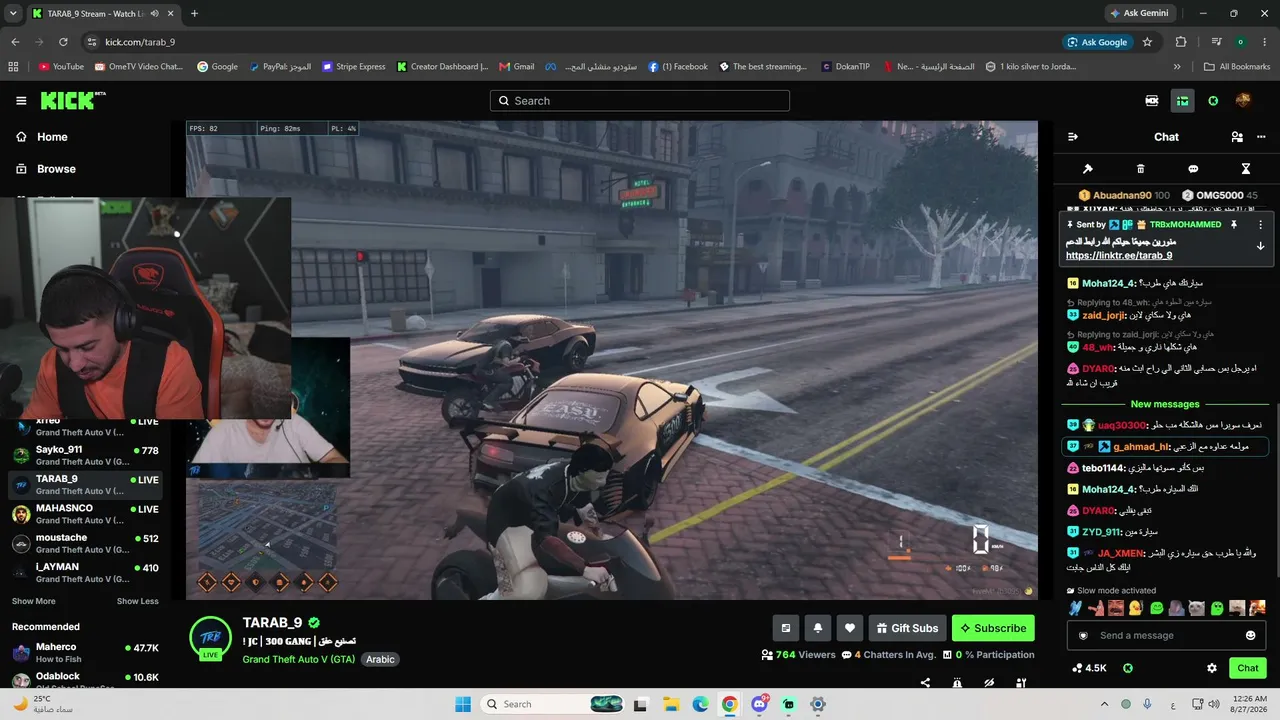Open the YouTube bookmark
Screen dimensions: 1280x720
click(x=61, y=67)
